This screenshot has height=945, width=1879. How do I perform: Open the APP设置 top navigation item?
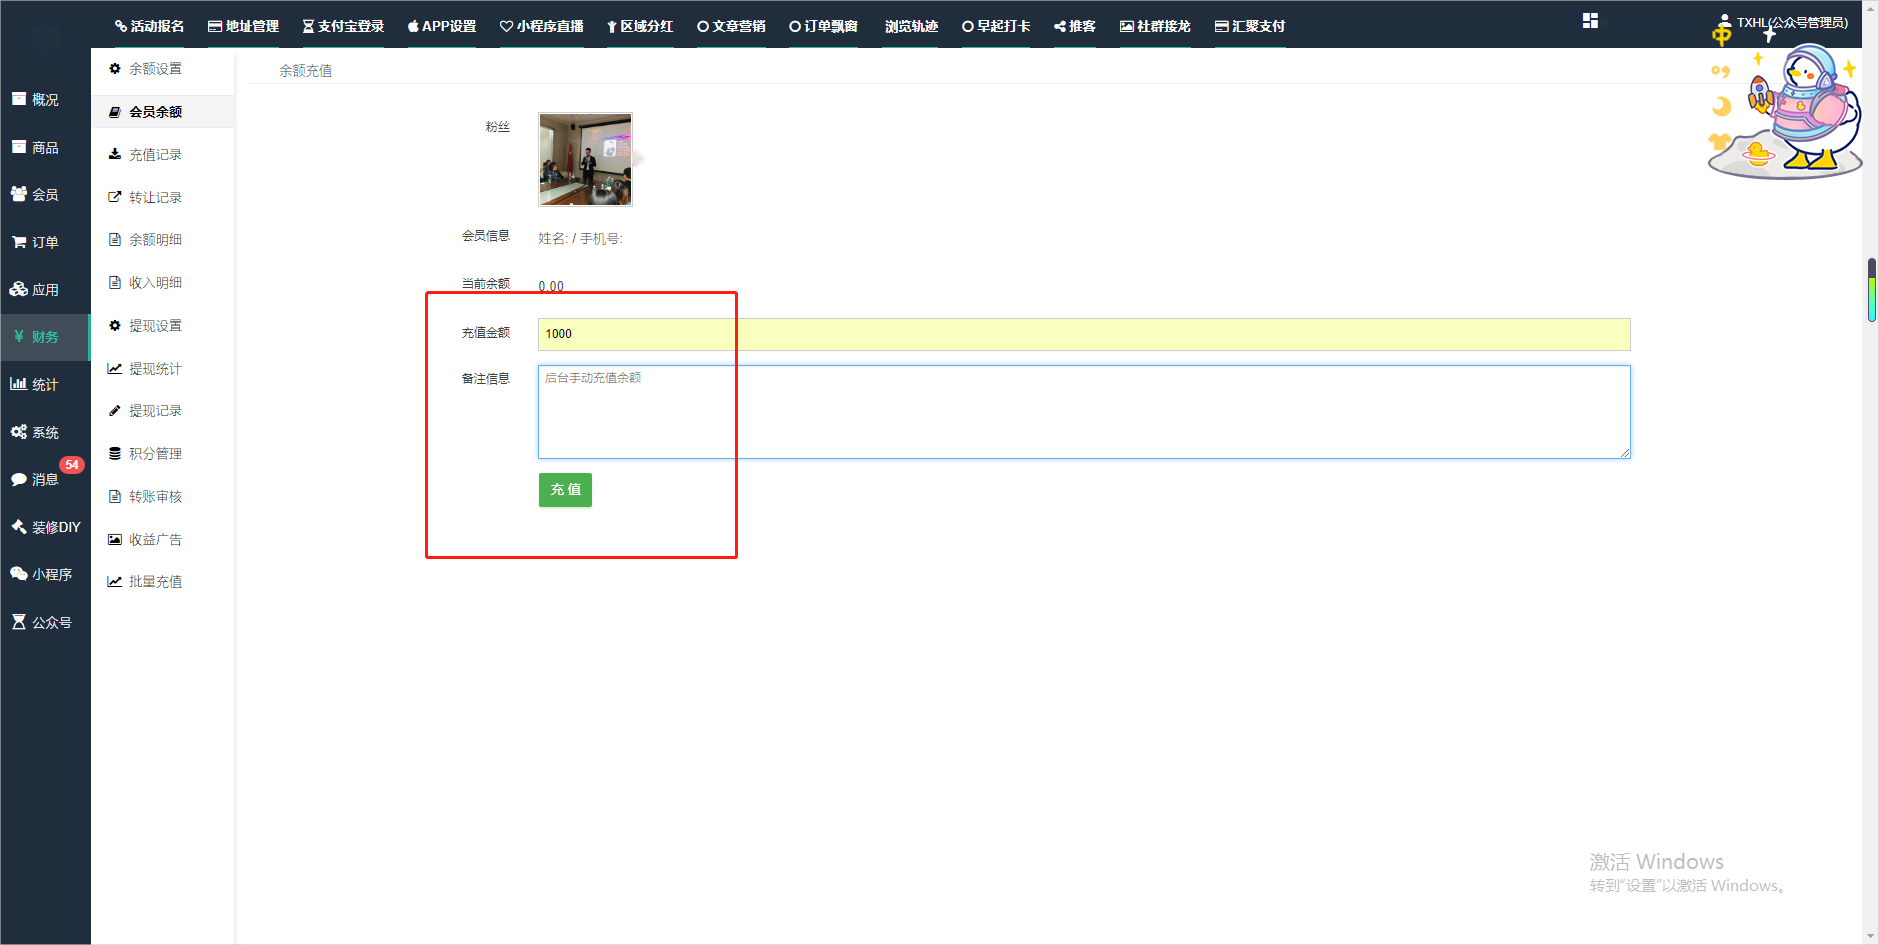tap(442, 26)
